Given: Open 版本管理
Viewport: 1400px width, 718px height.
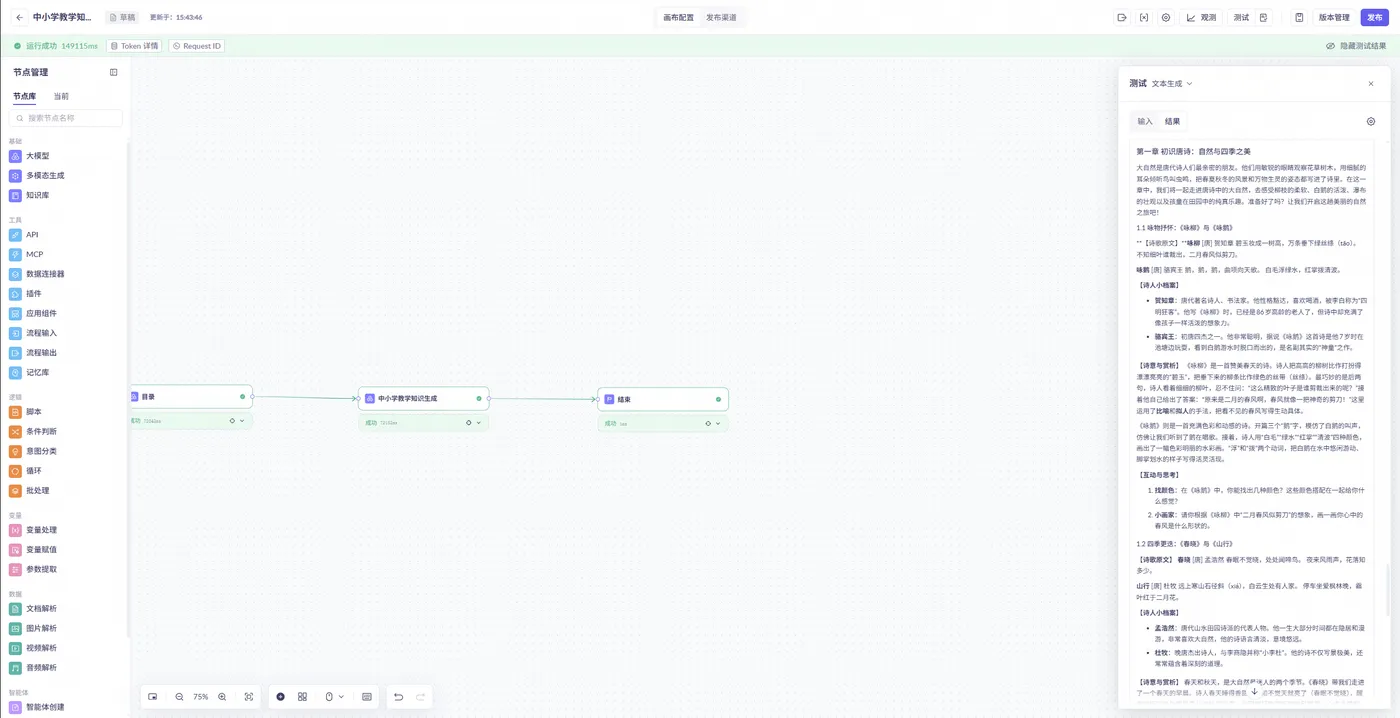Looking at the screenshot, I should (1334, 17).
